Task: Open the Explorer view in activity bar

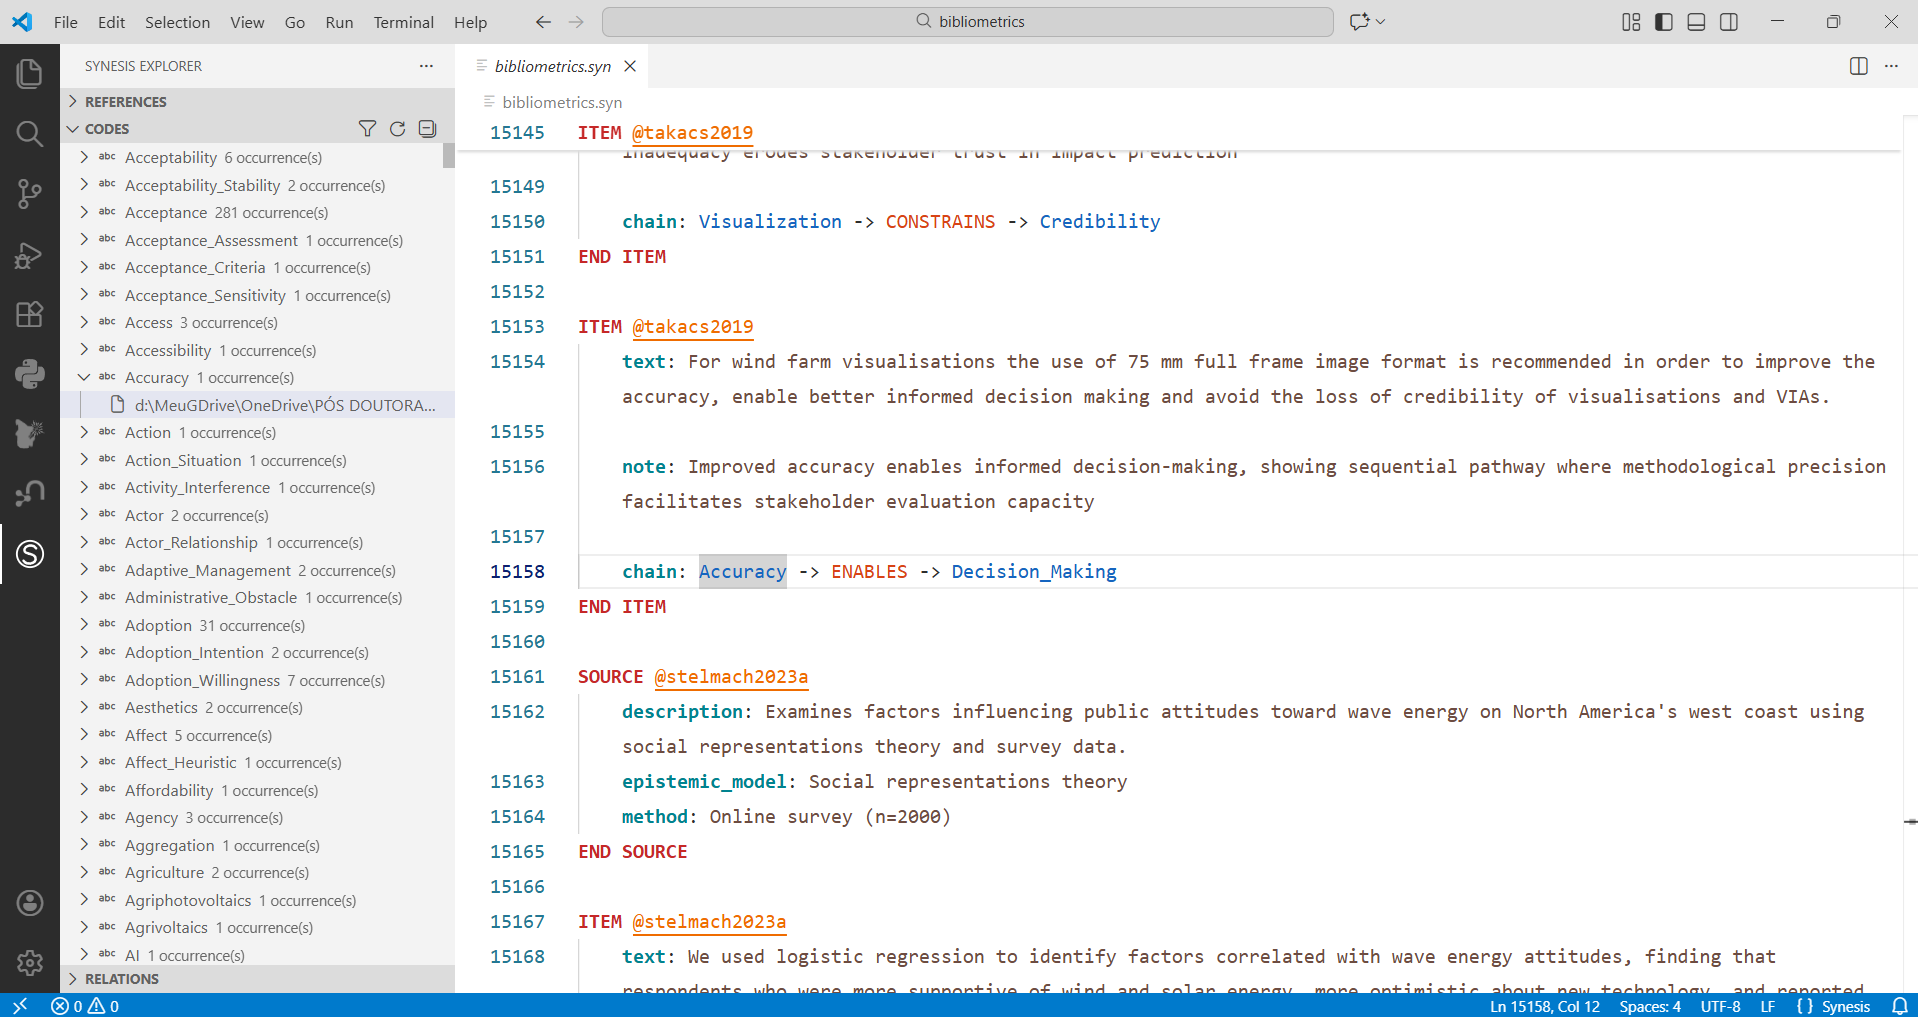Action: coord(29,73)
